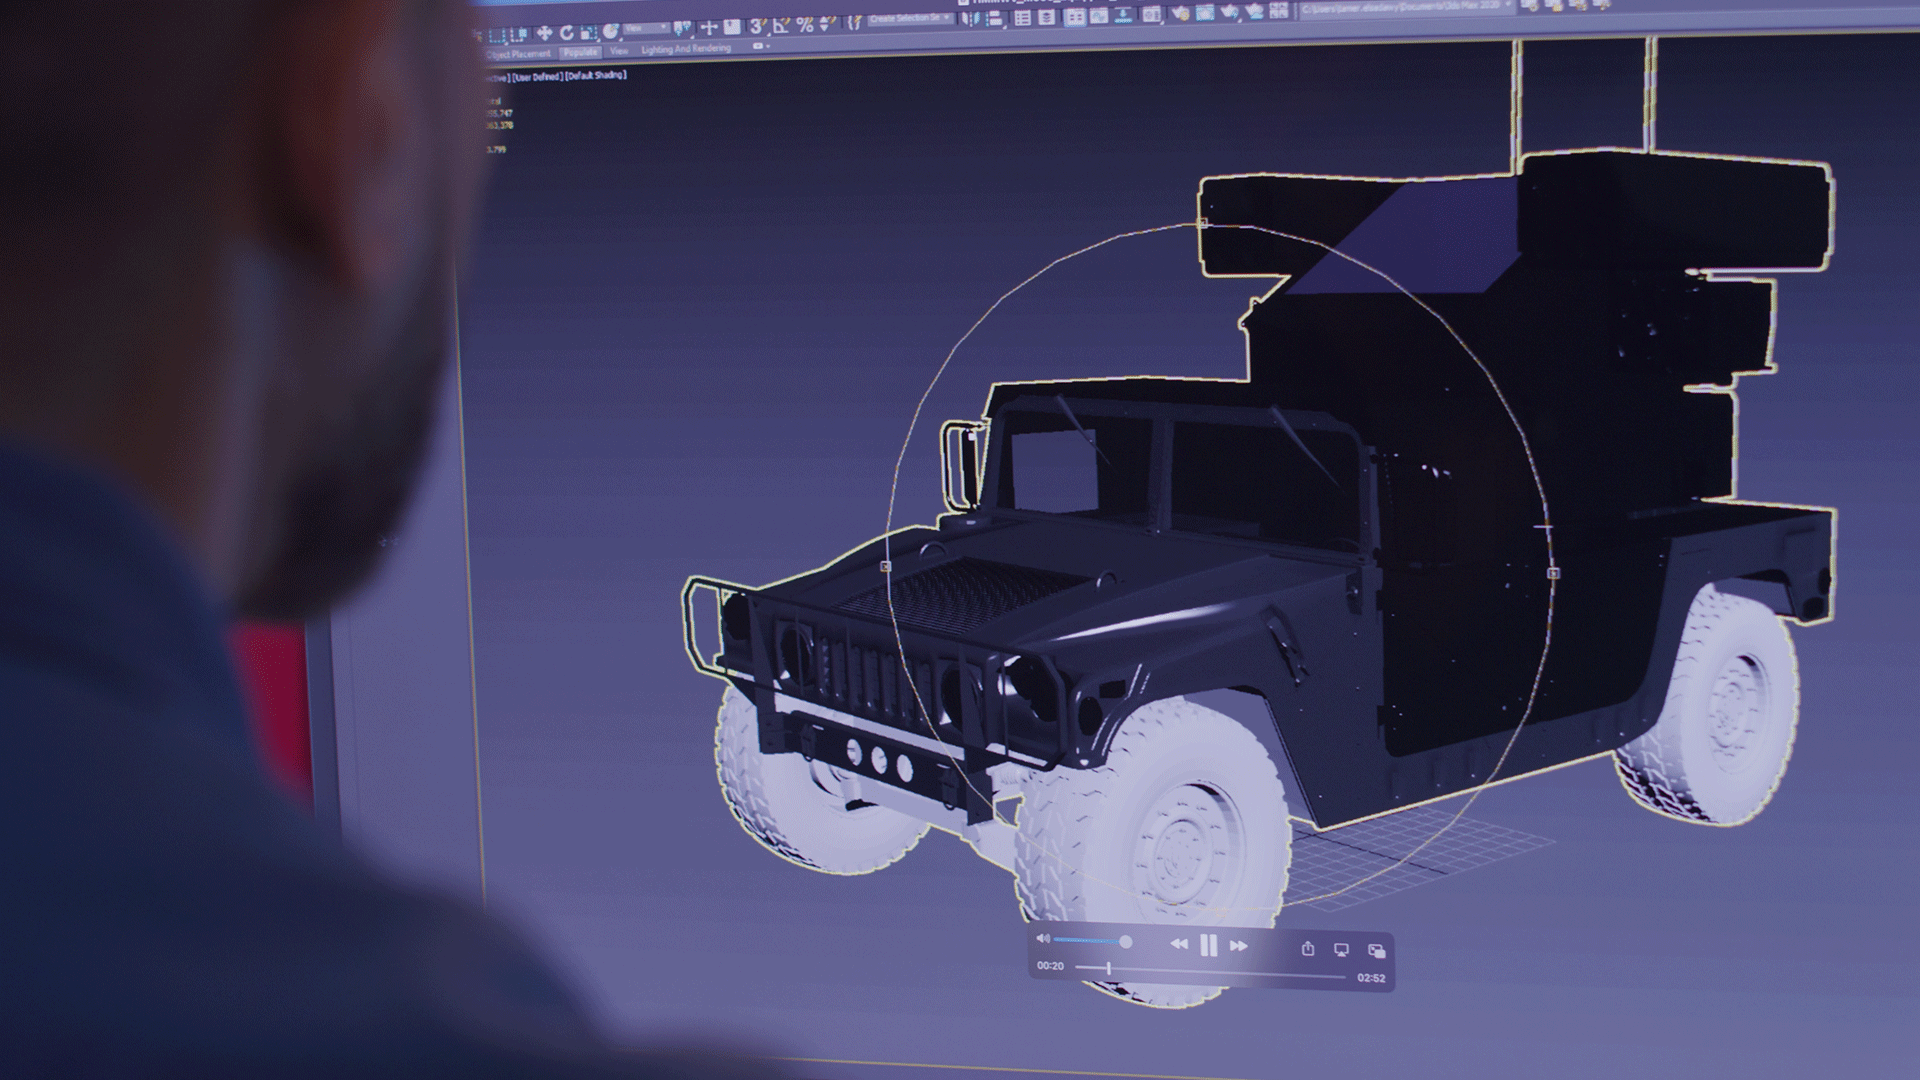Pause the video playback
Screen dimensions: 1920x1080
[x=1209, y=945]
